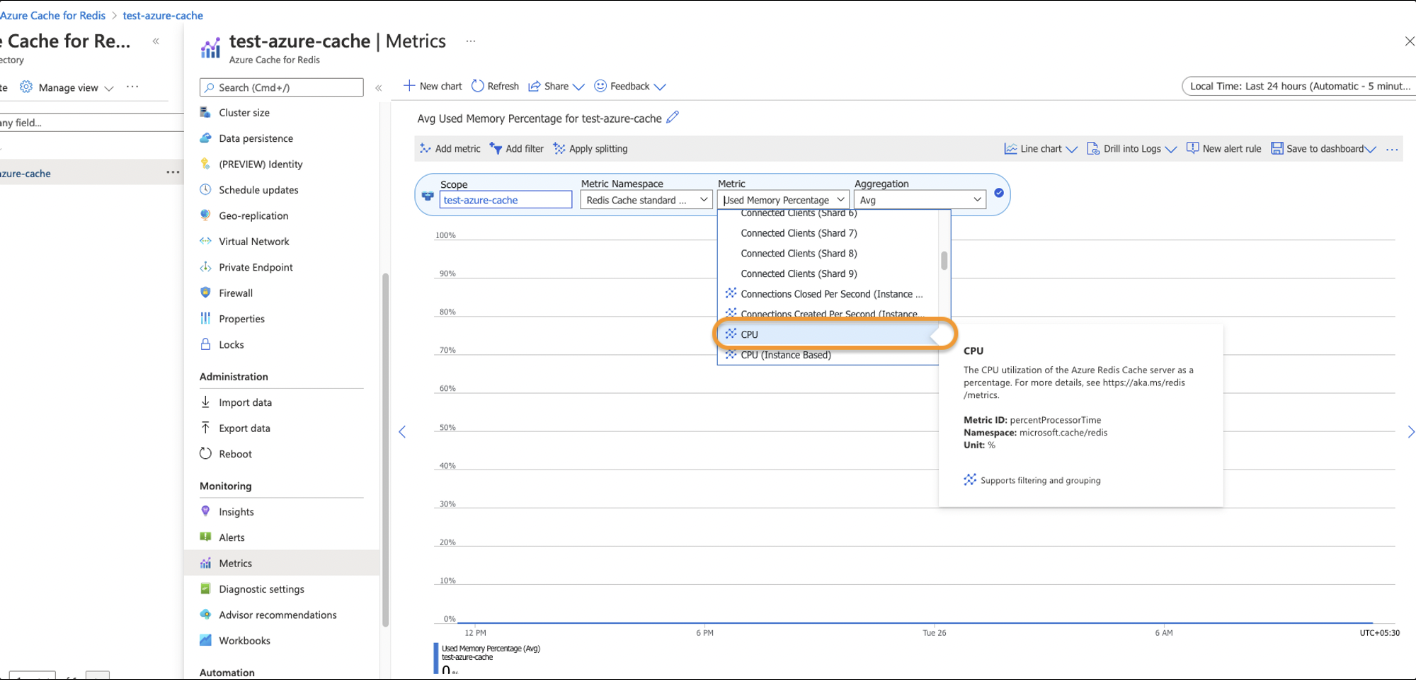Open Insights under Monitoring
Viewport: 1416px width, 680px height.
point(236,512)
